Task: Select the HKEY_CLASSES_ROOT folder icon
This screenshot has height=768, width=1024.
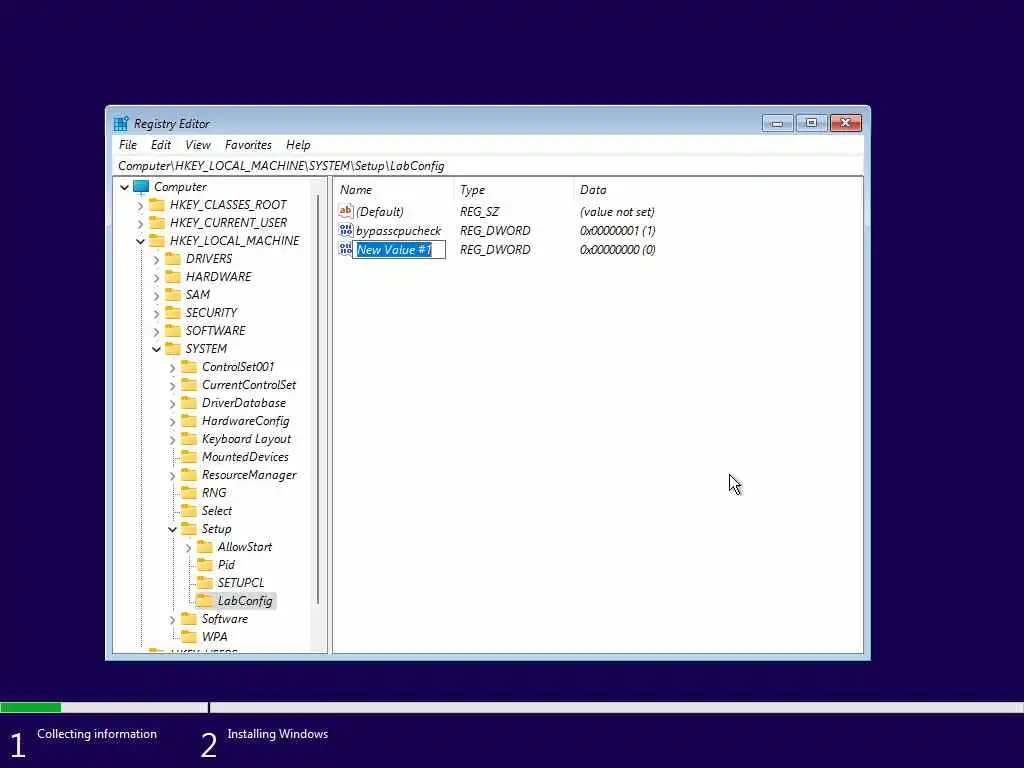Action: click(x=157, y=205)
